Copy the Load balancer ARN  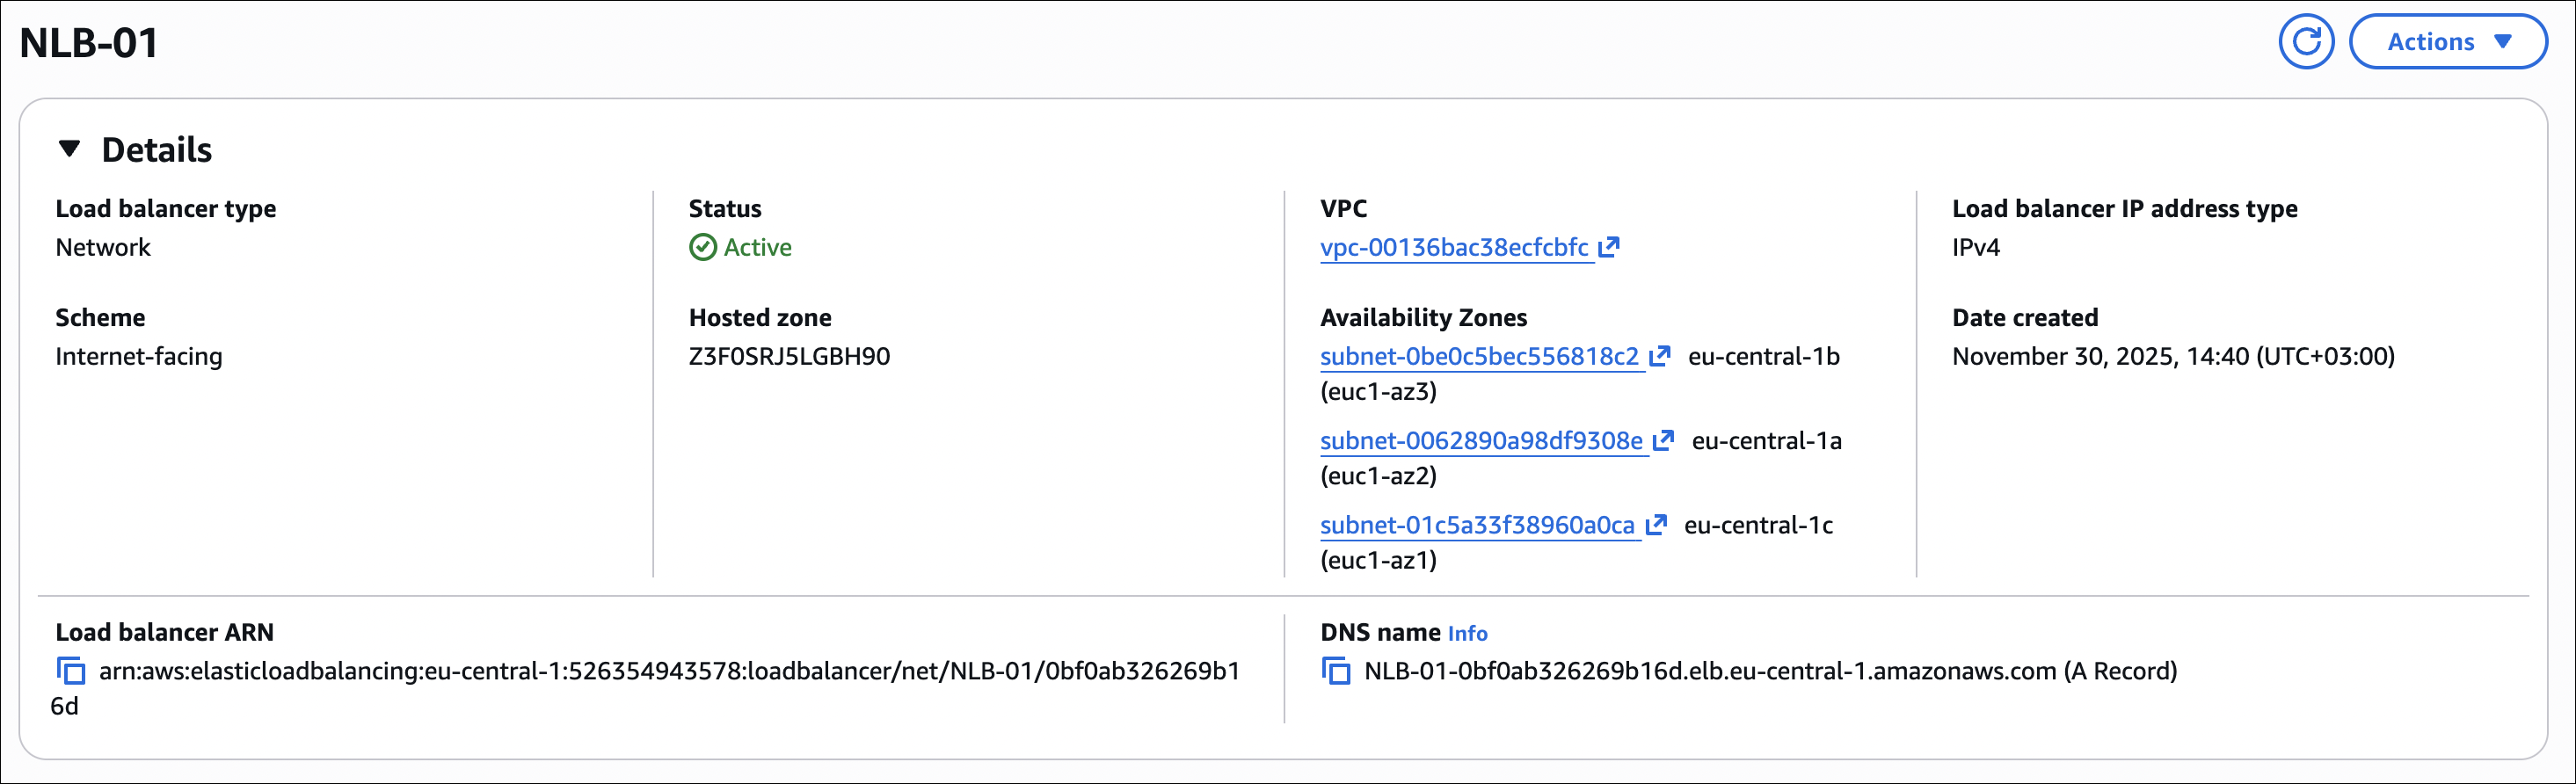tap(71, 671)
